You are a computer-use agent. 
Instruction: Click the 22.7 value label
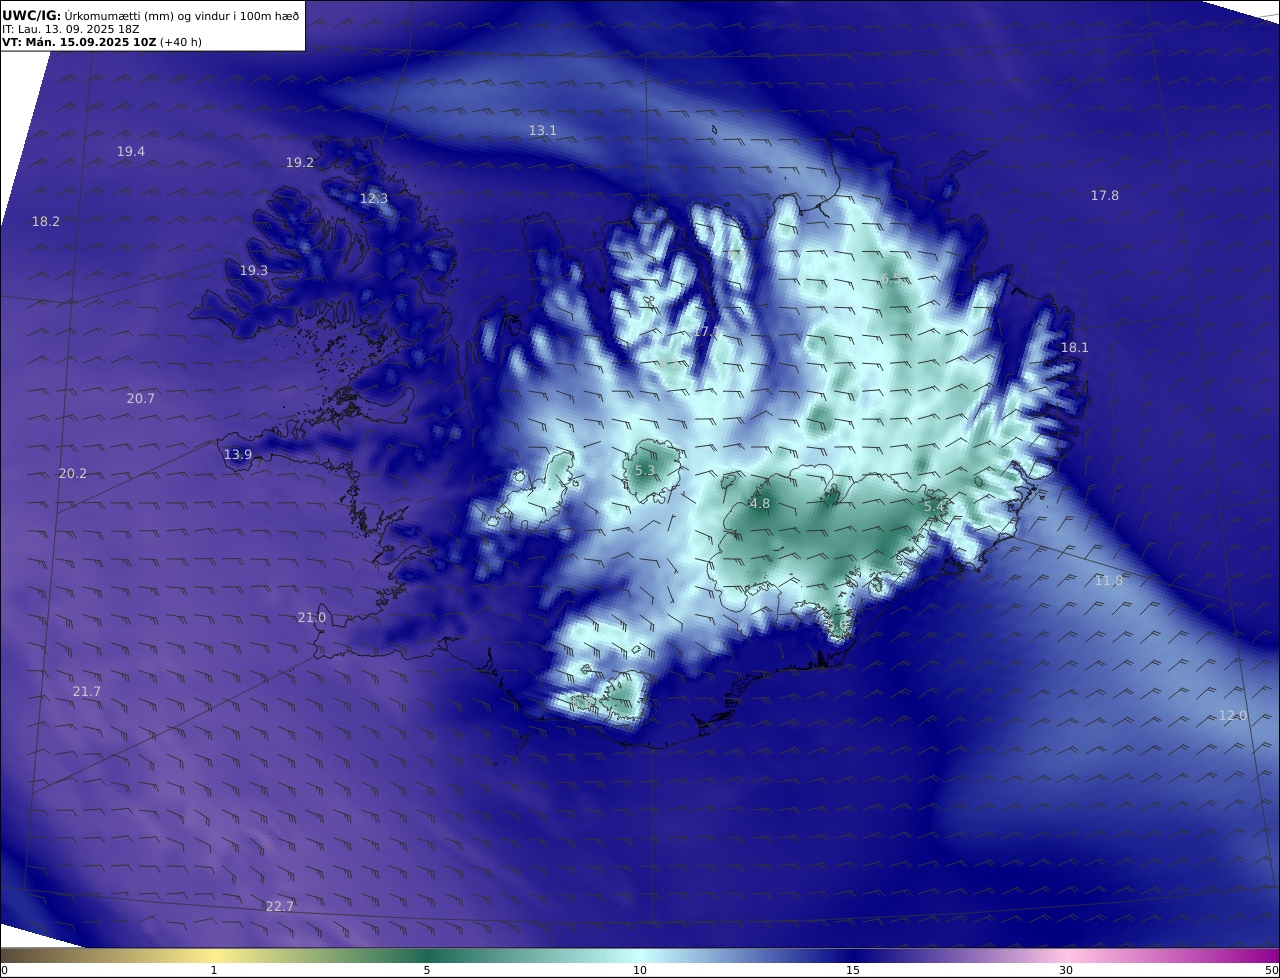280,907
